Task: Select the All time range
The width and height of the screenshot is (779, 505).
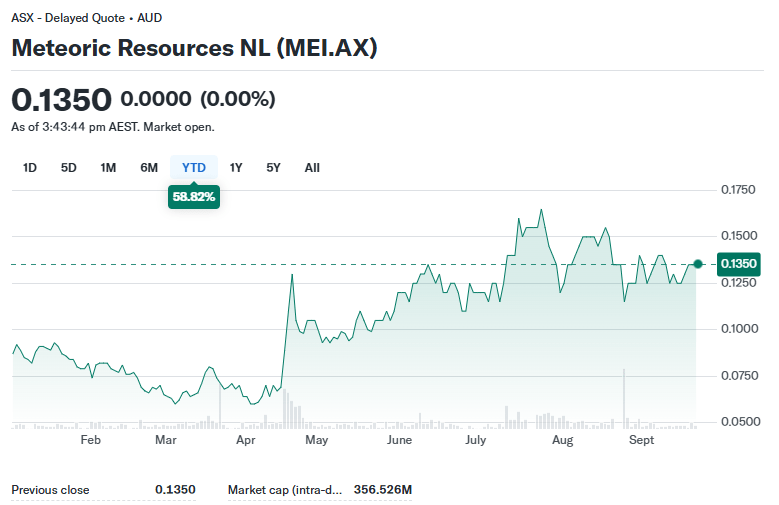Action: [312, 168]
